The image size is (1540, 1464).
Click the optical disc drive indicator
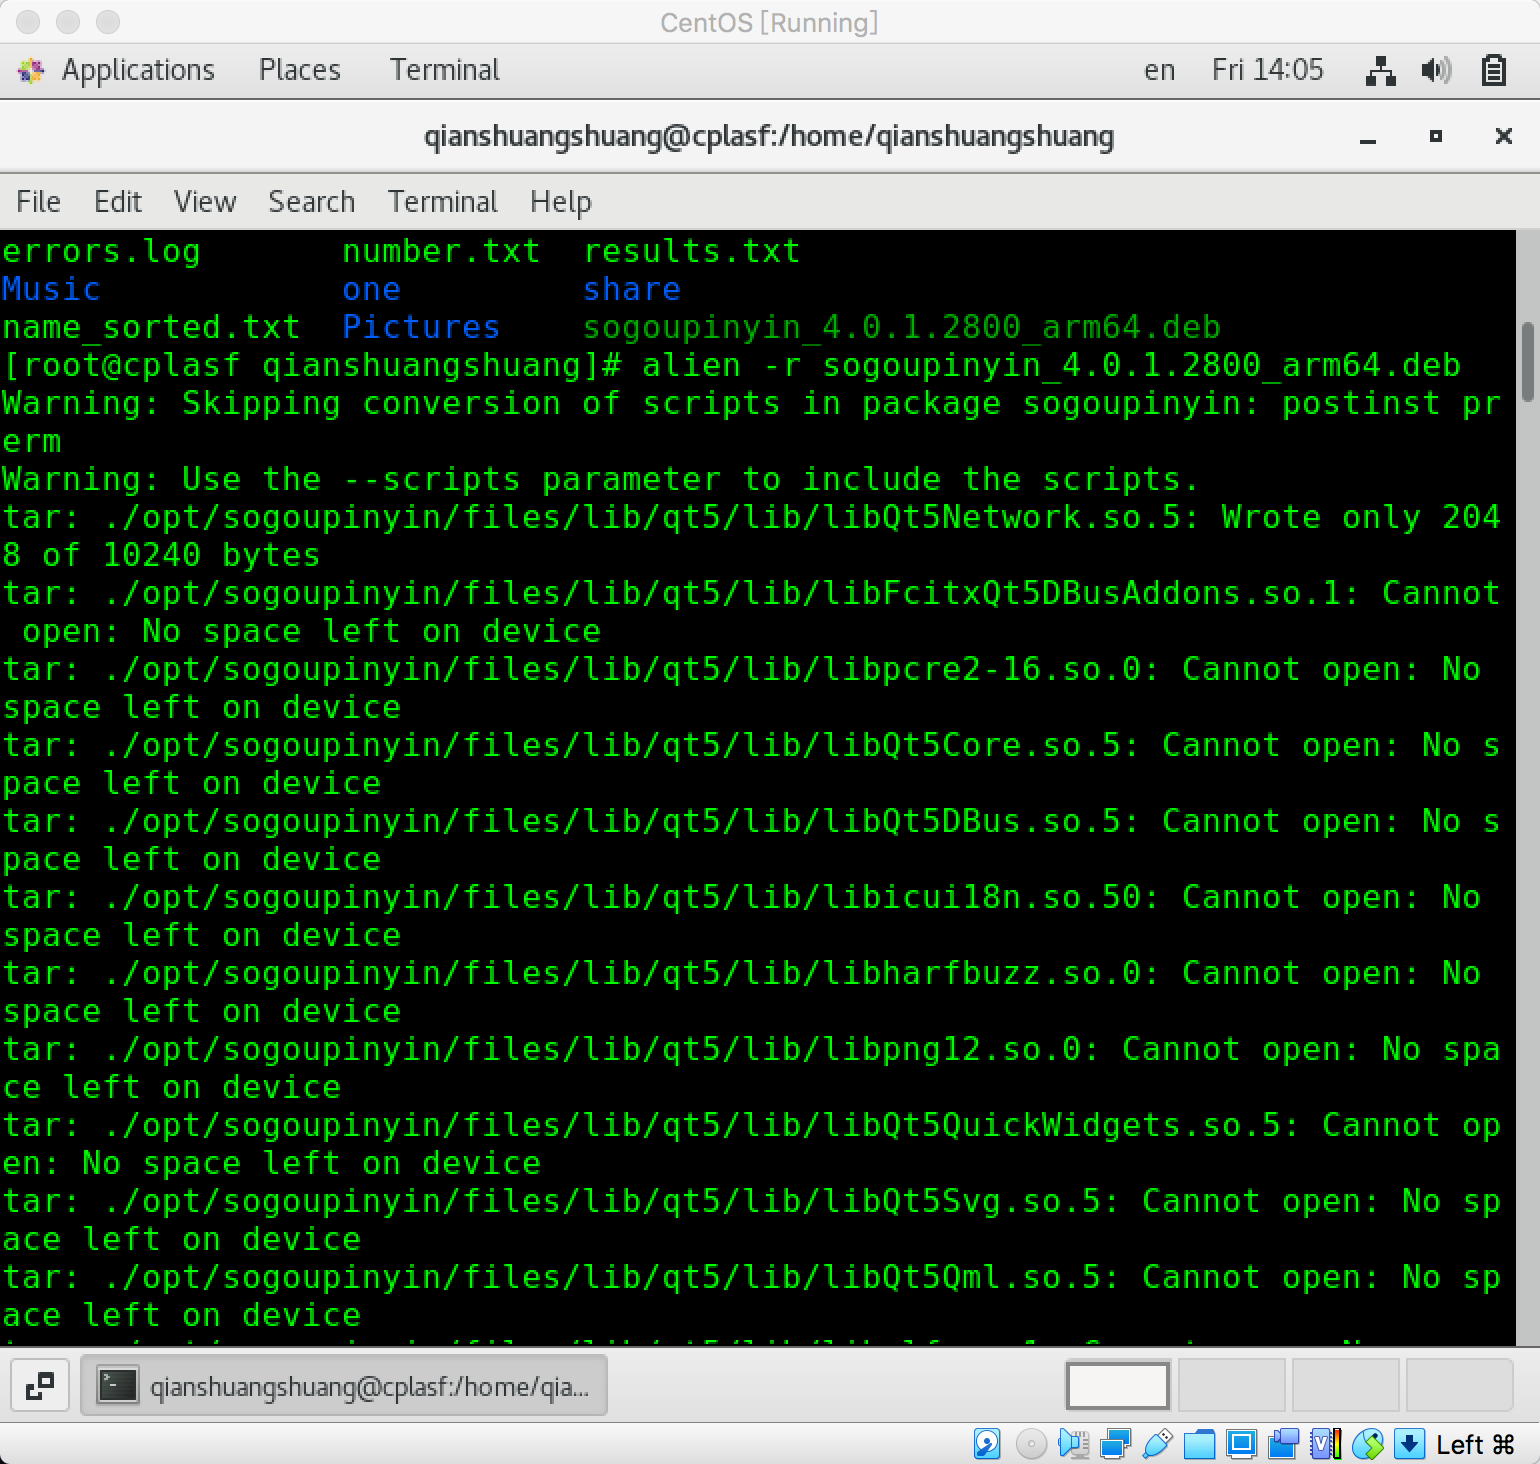[1031, 1444]
